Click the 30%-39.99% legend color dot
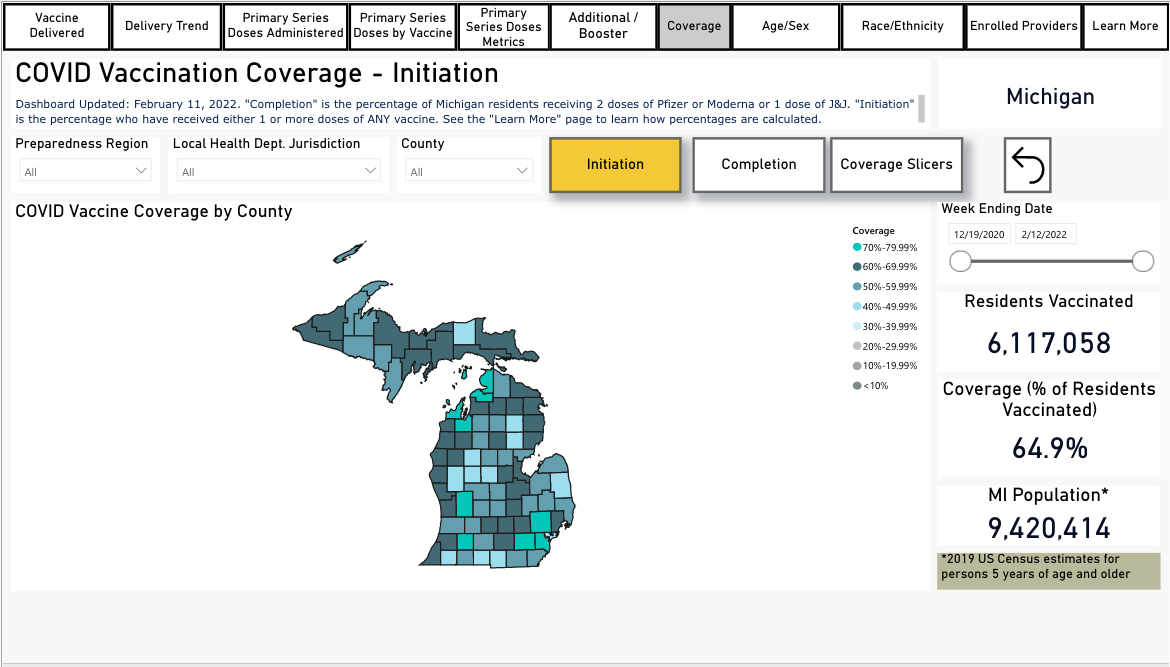The width and height of the screenshot is (1170, 667). [857, 326]
